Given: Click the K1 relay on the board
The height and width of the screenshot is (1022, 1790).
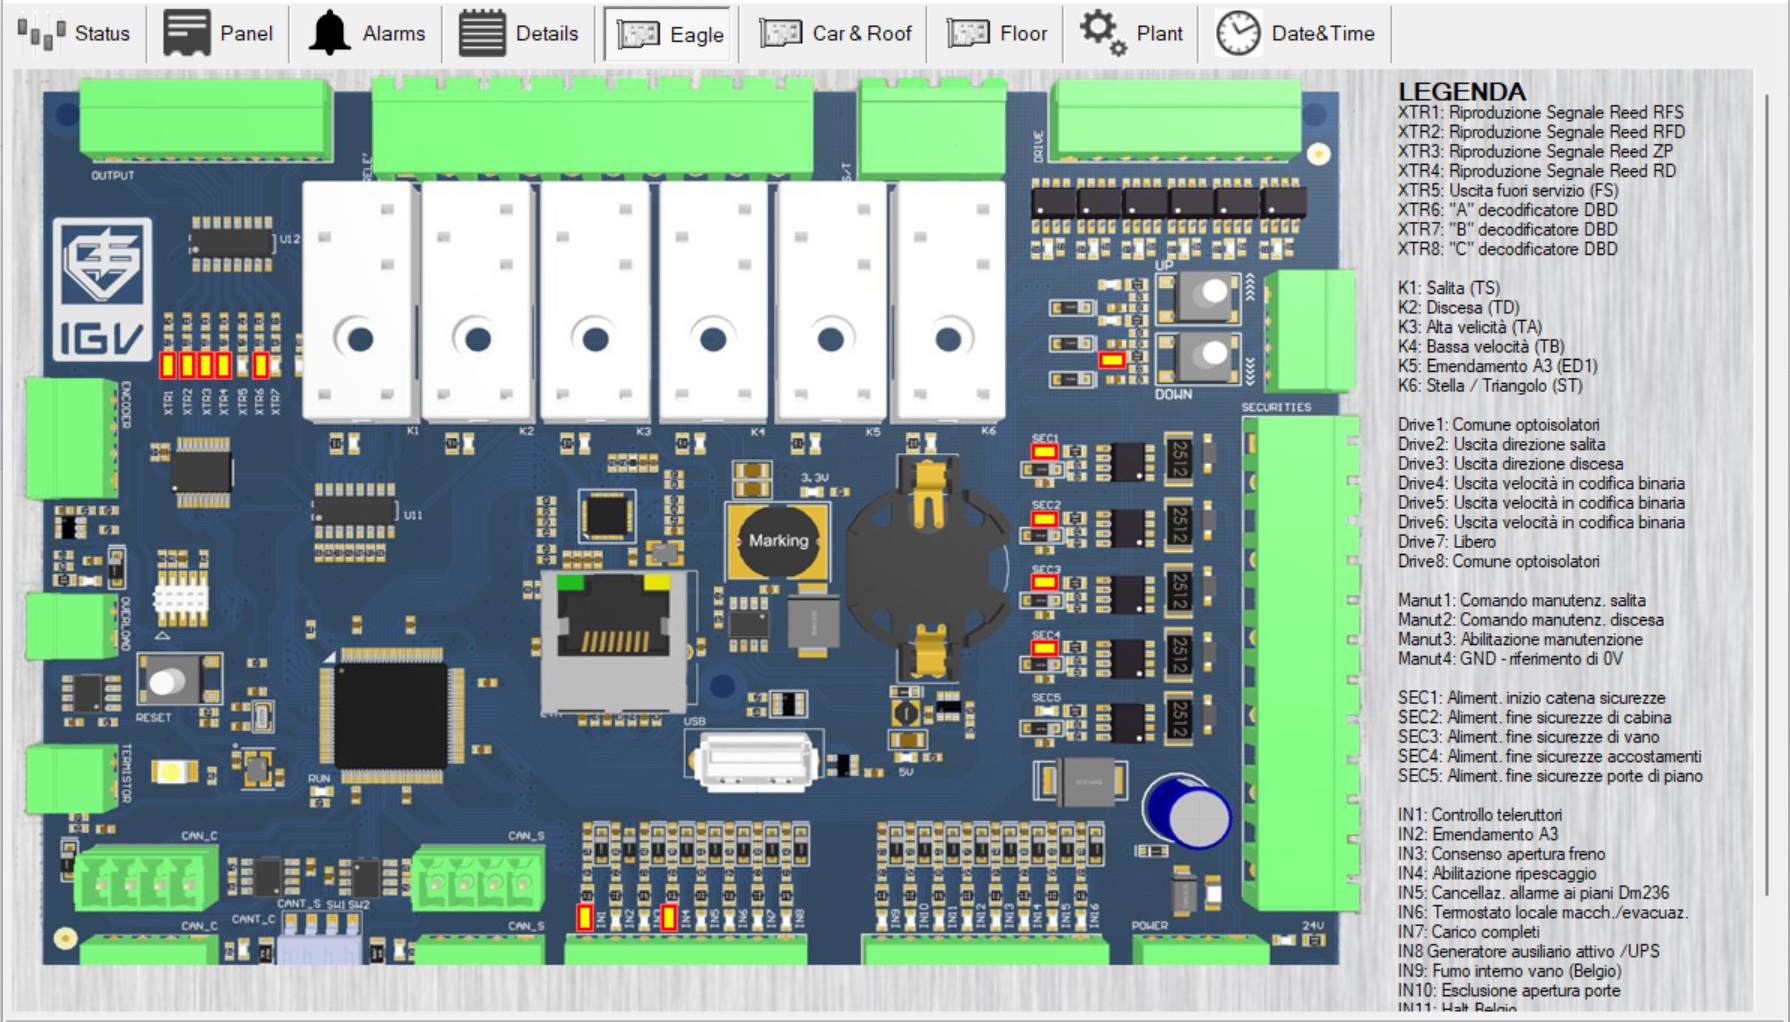Looking at the screenshot, I should 360,300.
